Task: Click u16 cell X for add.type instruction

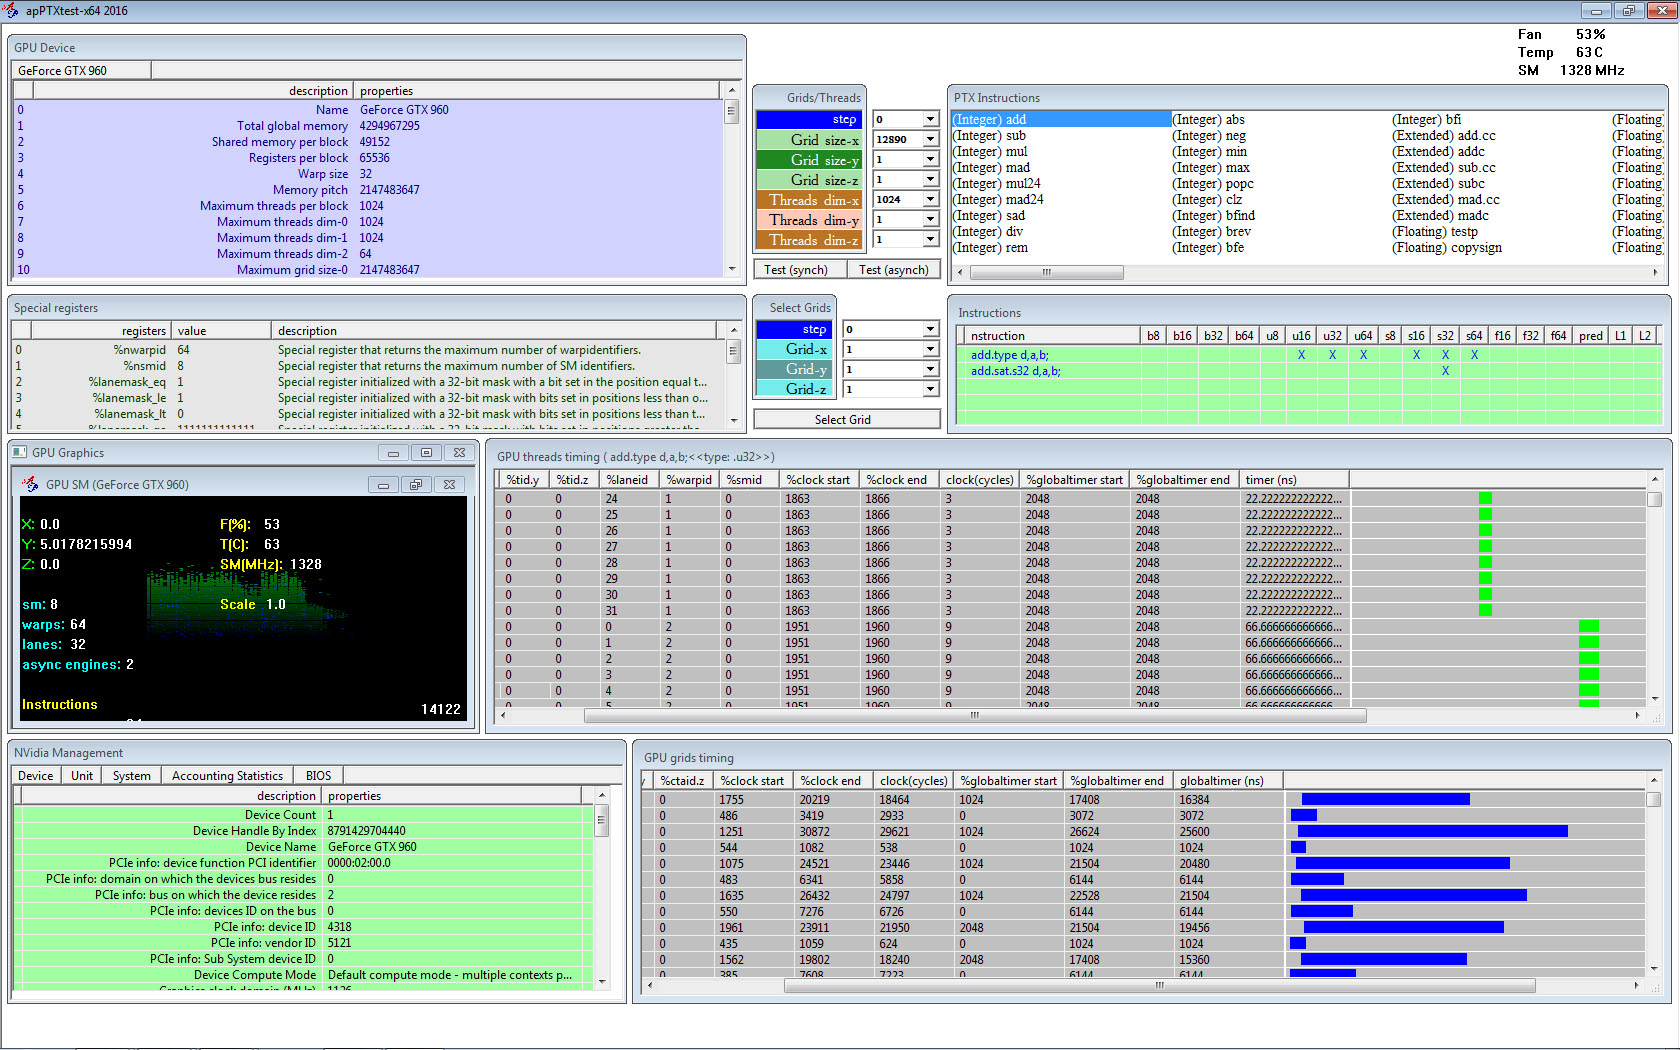Action: coord(1301,355)
